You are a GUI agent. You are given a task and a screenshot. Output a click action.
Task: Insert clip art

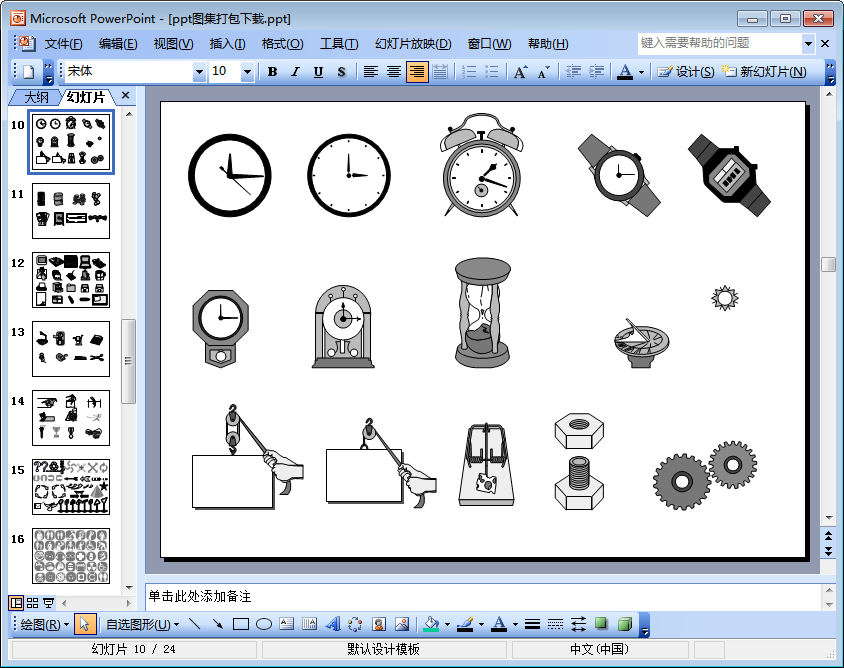click(379, 624)
